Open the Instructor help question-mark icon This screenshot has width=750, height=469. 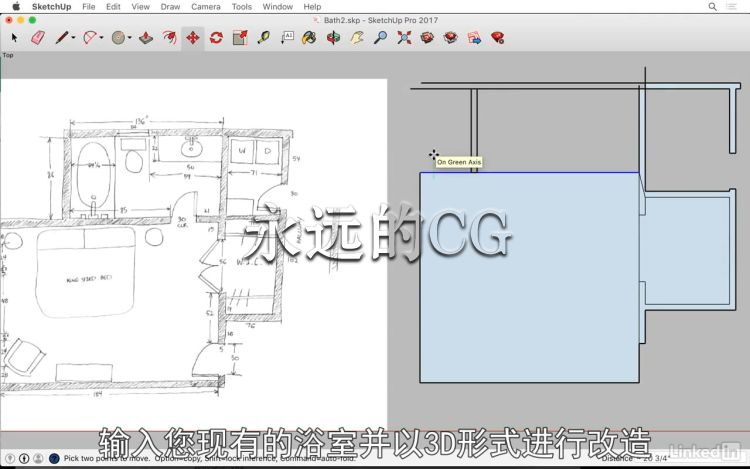[54, 458]
